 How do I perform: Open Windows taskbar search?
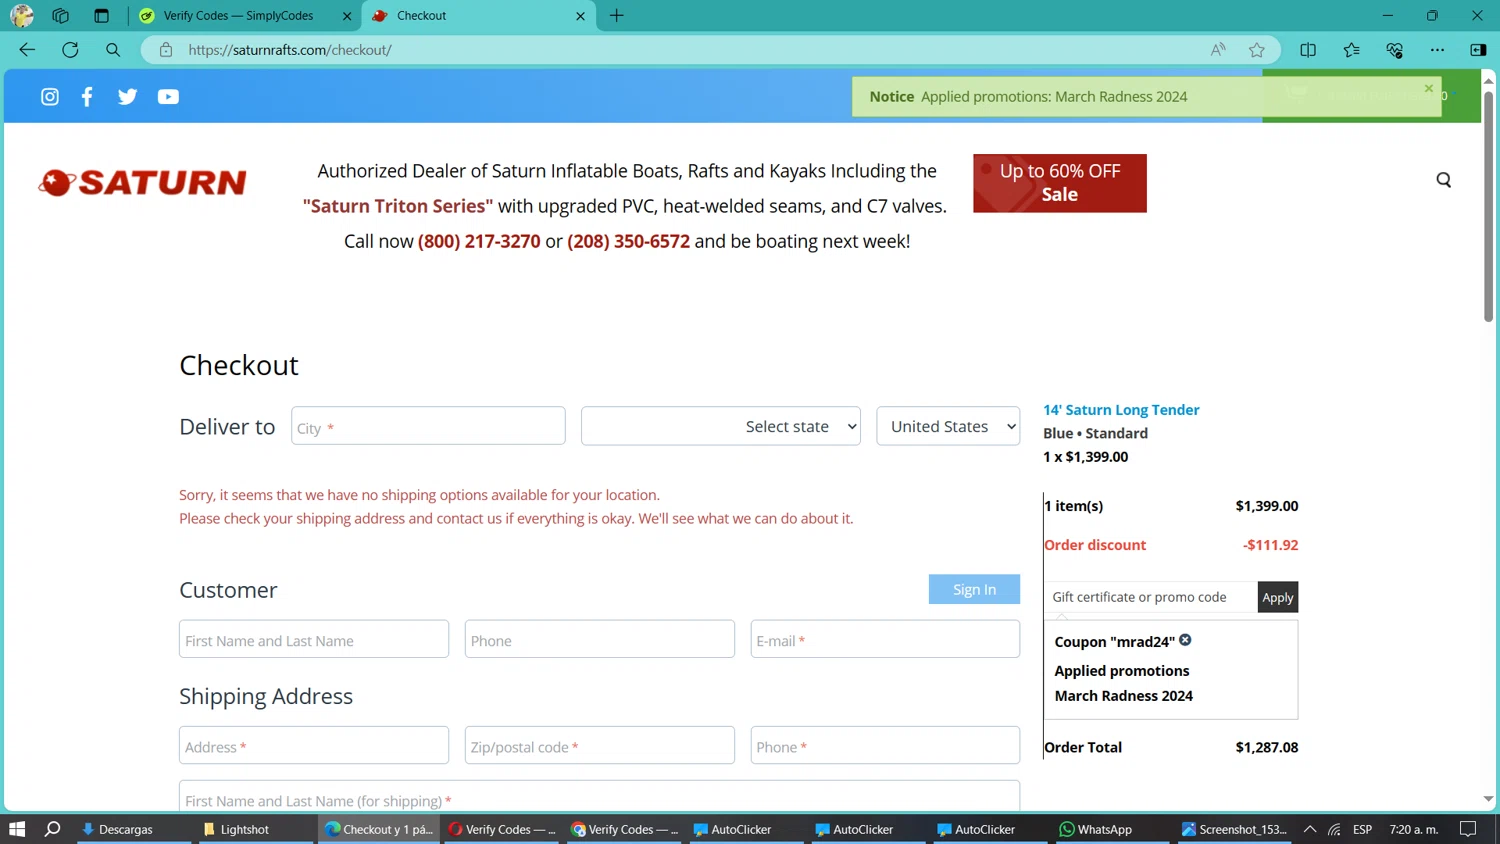coord(53,829)
